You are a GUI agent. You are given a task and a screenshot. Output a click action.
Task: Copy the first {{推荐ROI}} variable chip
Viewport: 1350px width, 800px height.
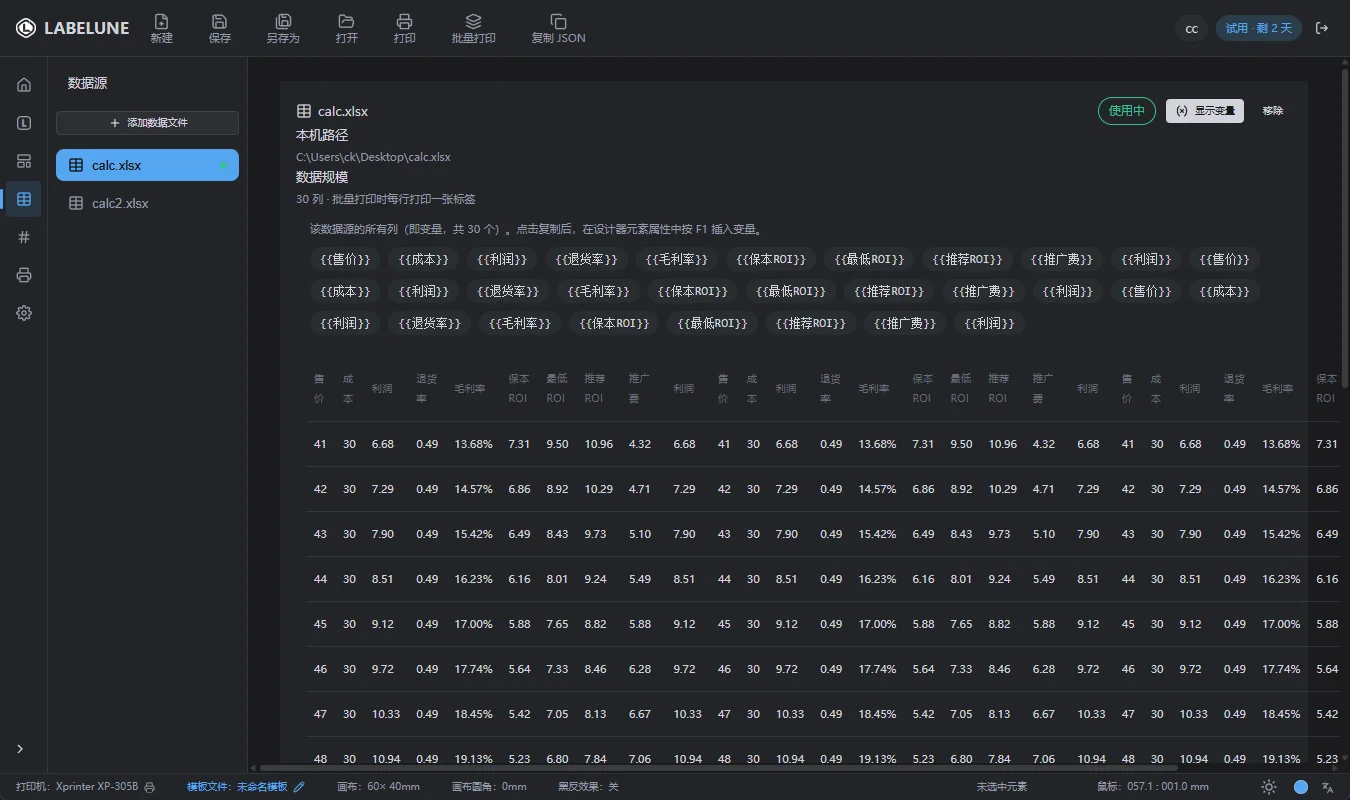(x=967, y=259)
